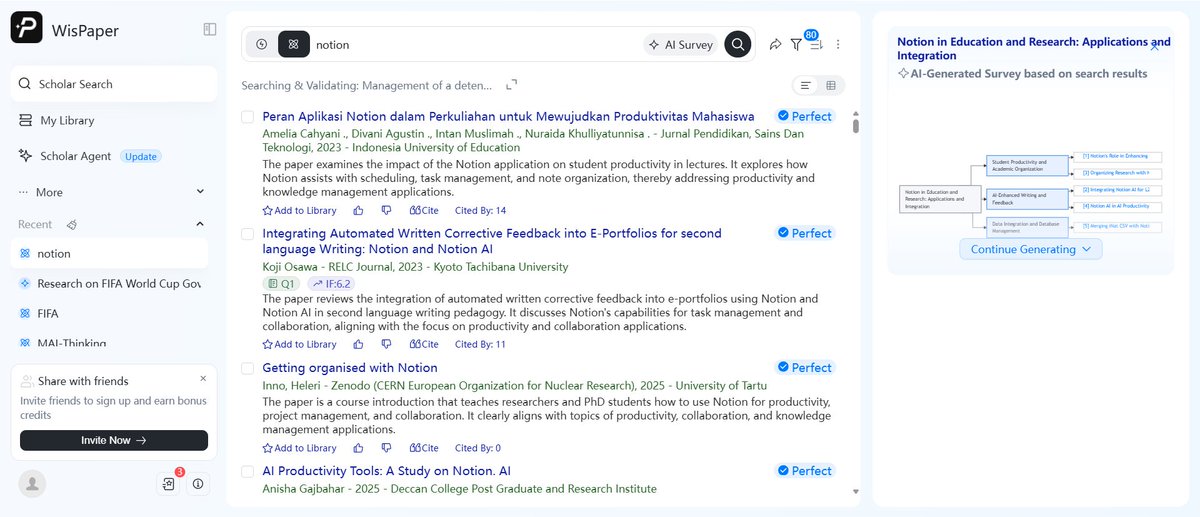Like the 'Peran Aplikasi Notion' paper
This screenshot has height=517, width=1200.
[x=358, y=210]
